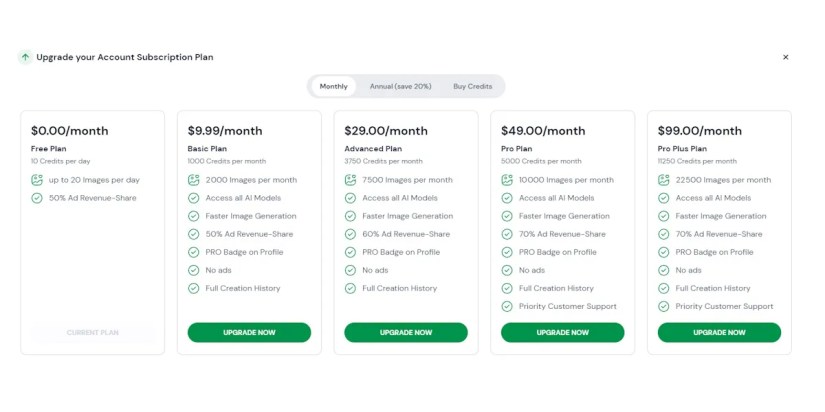Viewport: 825px width, 412px height.
Task: Click Pro Plan 10000 Images icon
Action: 507,180
